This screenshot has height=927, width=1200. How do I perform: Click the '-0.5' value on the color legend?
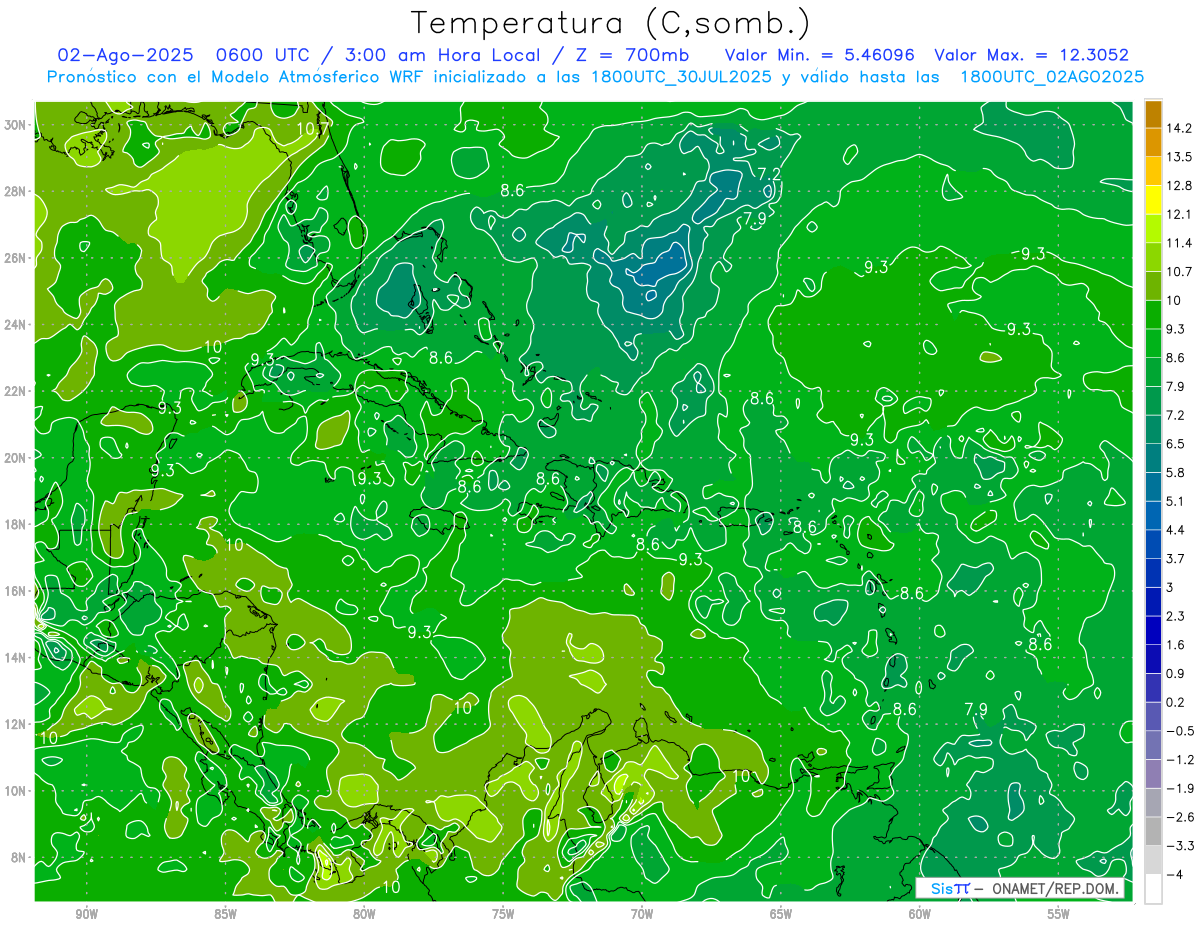click(1179, 731)
